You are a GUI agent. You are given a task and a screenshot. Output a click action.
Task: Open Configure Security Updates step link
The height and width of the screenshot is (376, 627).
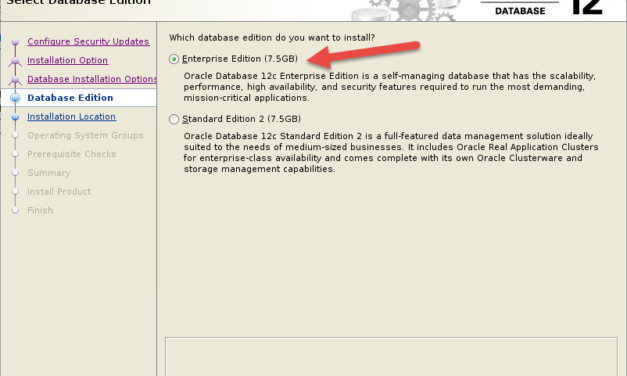(x=88, y=42)
